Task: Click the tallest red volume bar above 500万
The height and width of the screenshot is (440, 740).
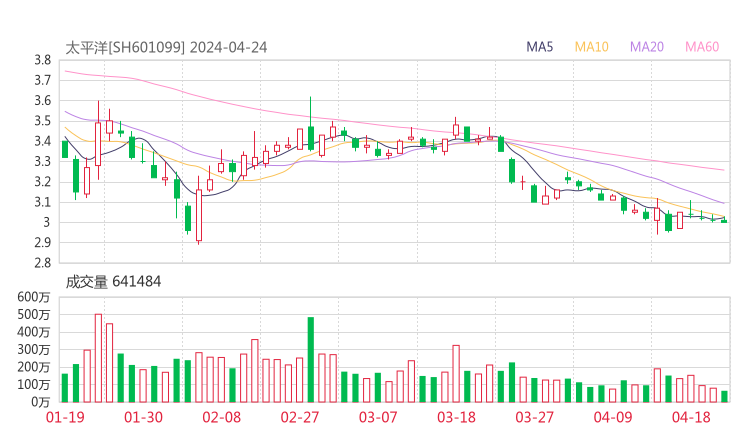Action: 98,358
